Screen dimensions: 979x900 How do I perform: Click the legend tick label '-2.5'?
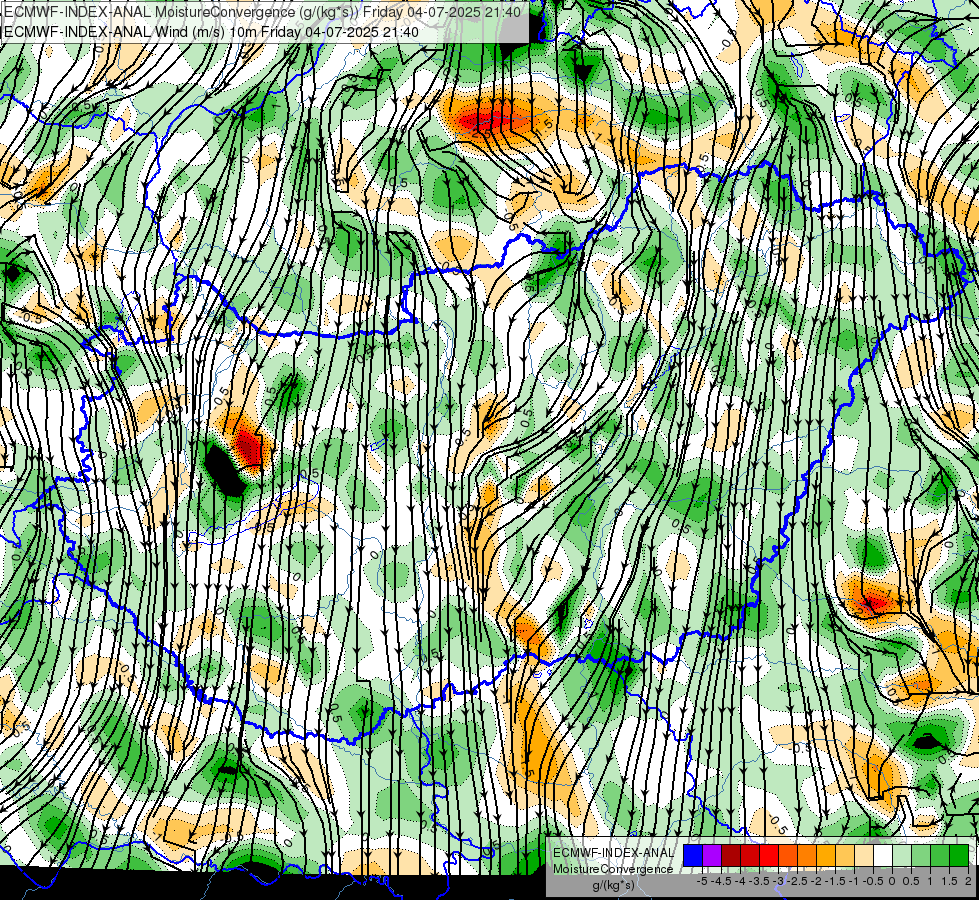pos(797,881)
